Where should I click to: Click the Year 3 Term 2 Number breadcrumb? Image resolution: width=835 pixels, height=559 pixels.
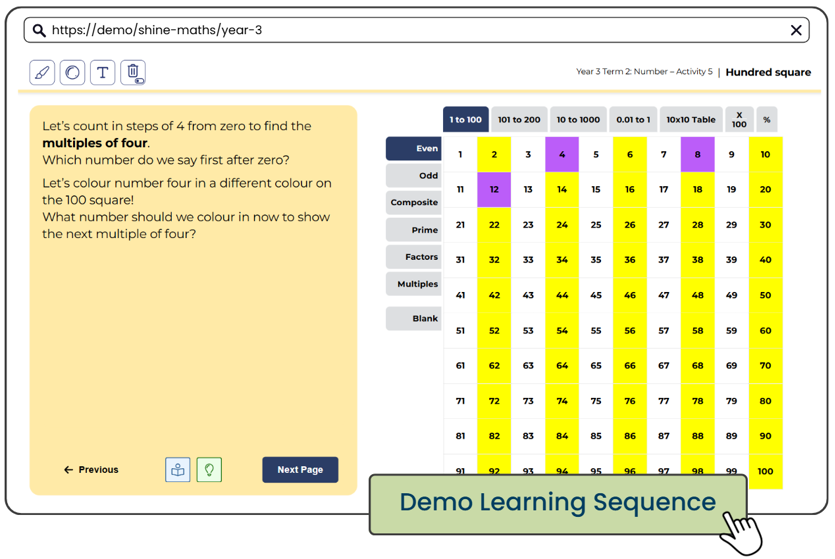pyautogui.click(x=644, y=71)
